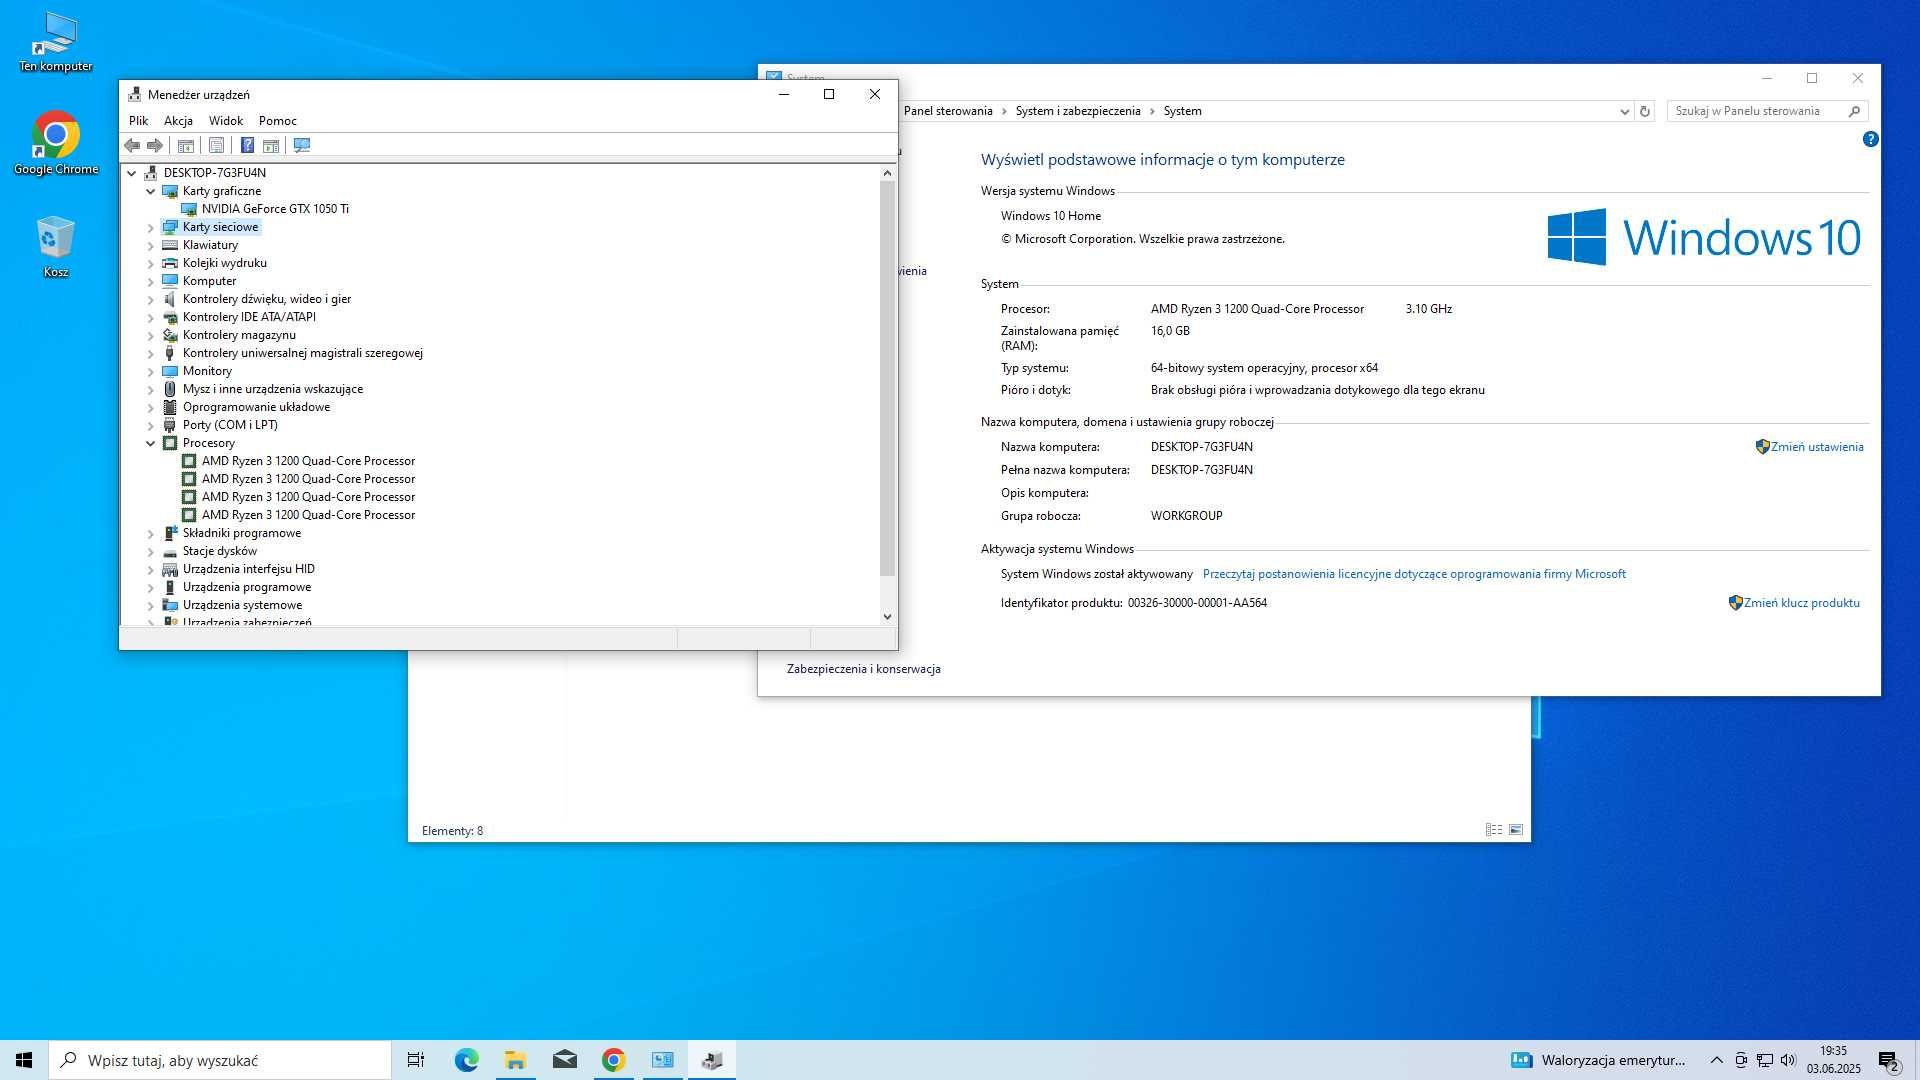Open the address bar history dropdown arrow

[x=1624, y=111]
